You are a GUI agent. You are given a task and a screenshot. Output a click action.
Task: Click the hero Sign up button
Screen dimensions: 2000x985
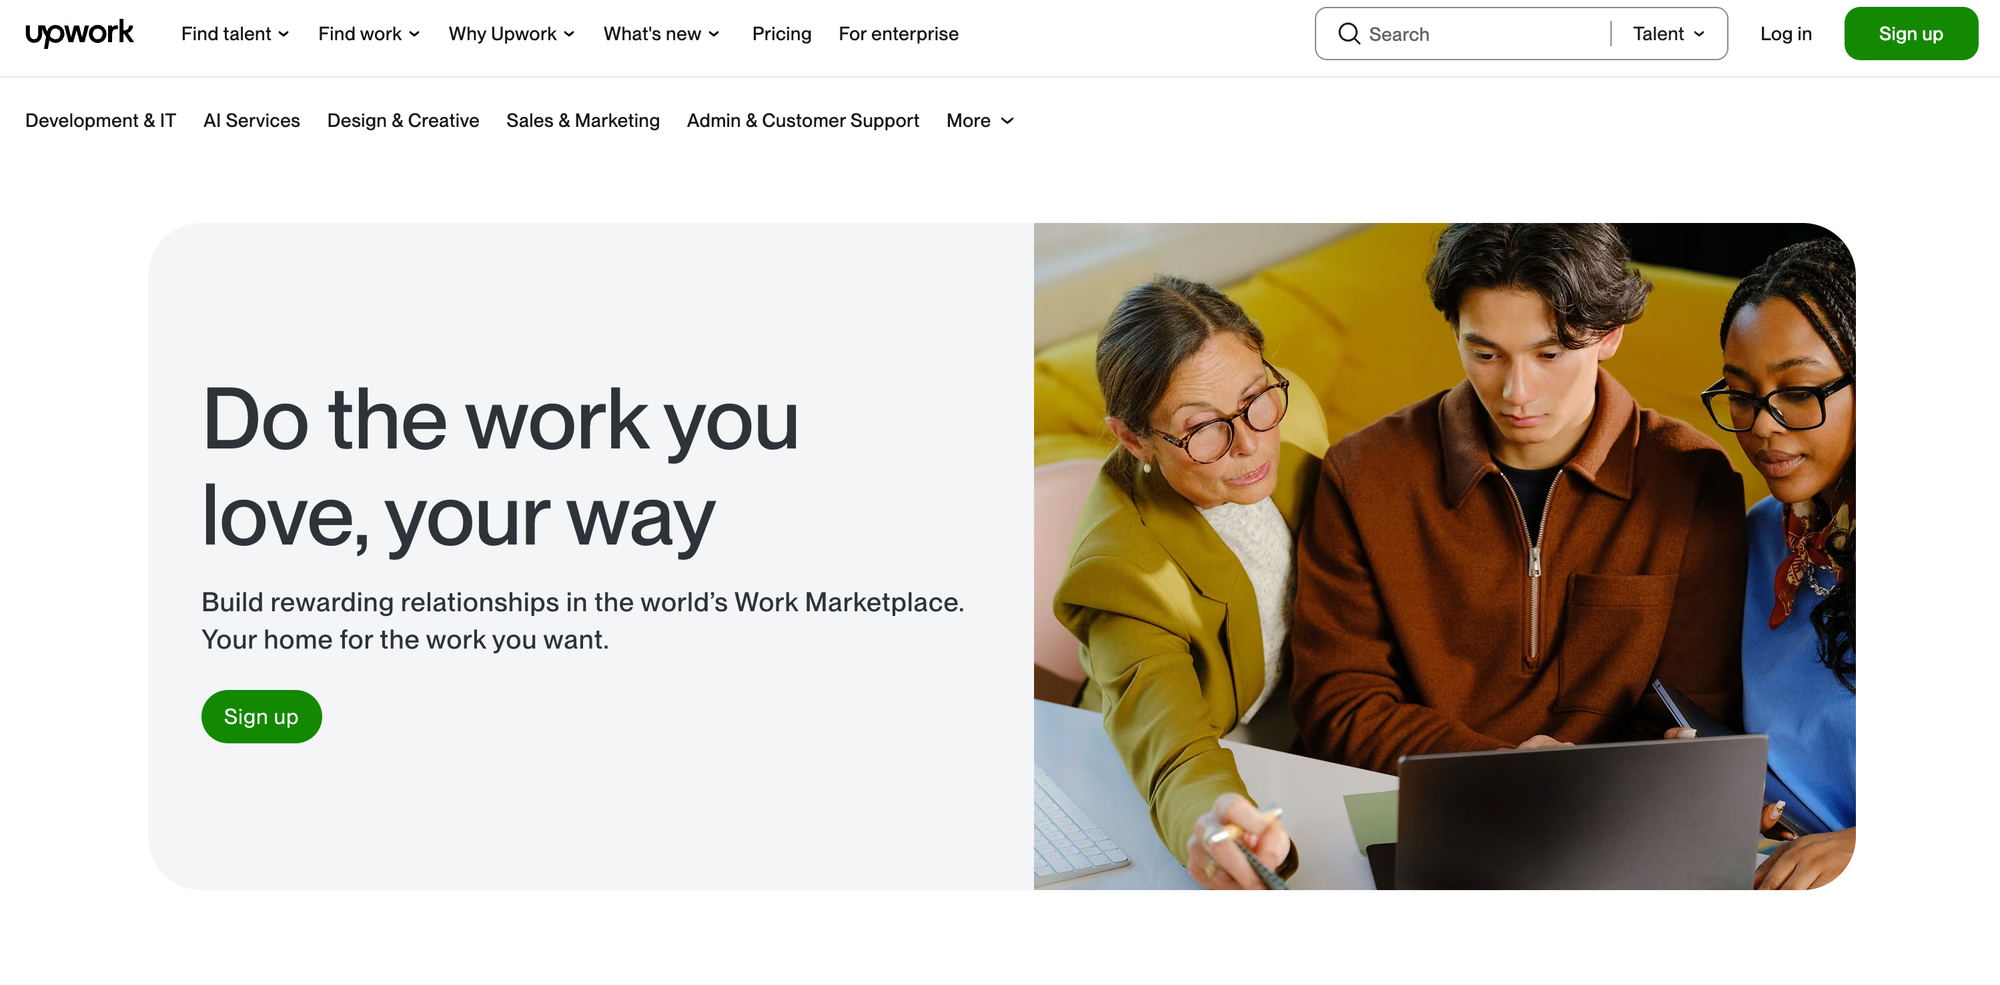coord(261,716)
